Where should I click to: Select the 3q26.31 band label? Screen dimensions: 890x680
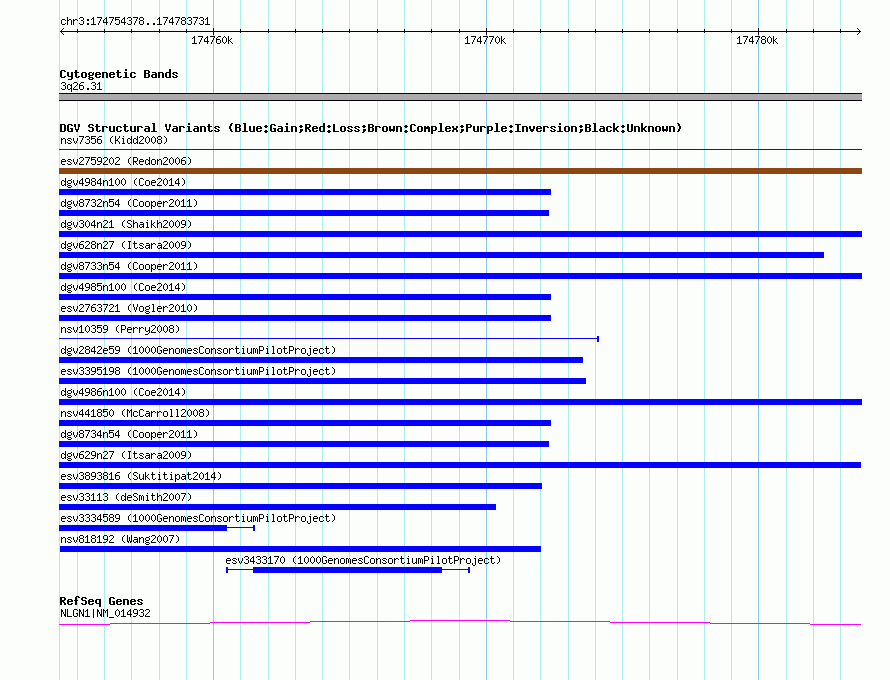(x=81, y=86)
